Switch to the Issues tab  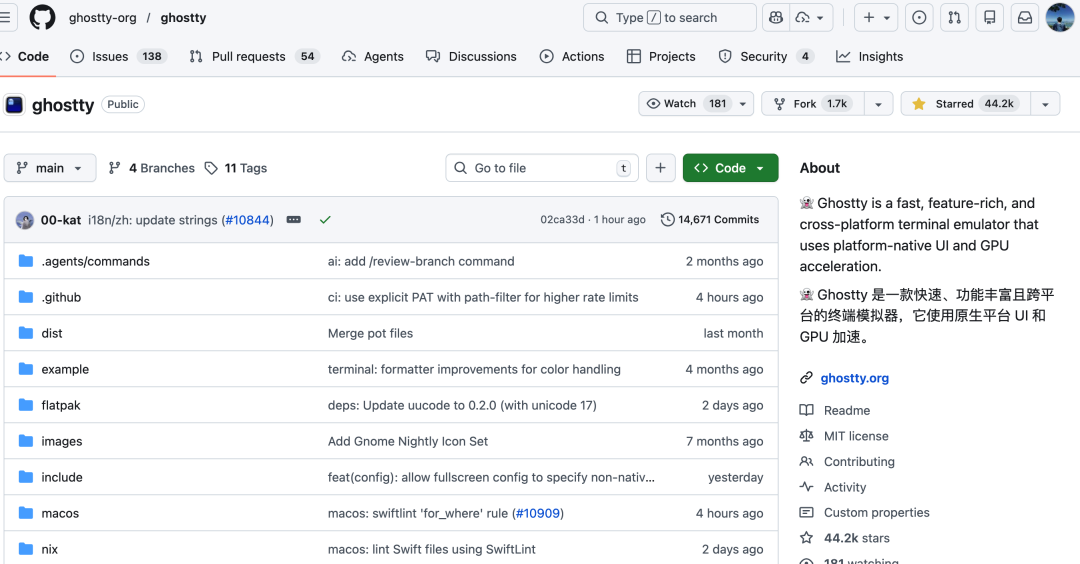click(x=118, y=56)
